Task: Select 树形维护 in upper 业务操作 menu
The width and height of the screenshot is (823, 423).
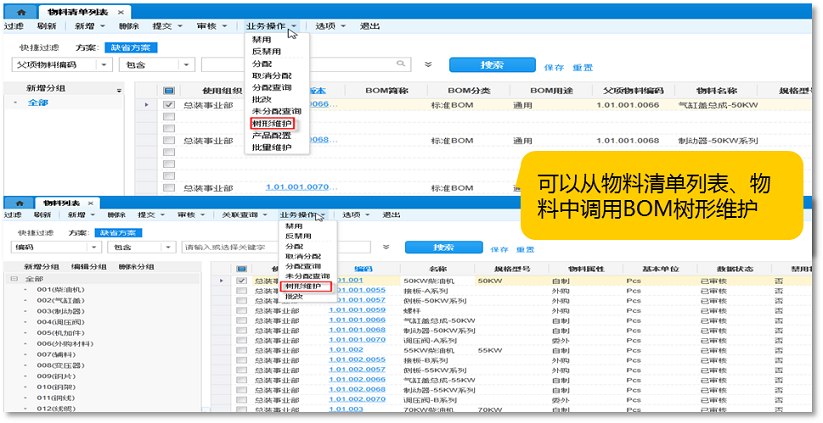Action: pos(272,124)
